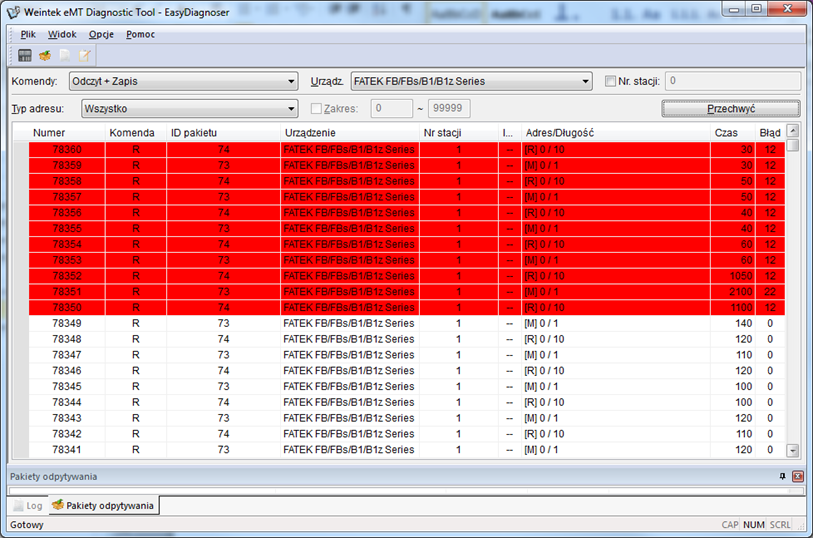Screen dimensions: 813x538
Task: Close the Pakiety odpytywania panel
Action: 798,476
